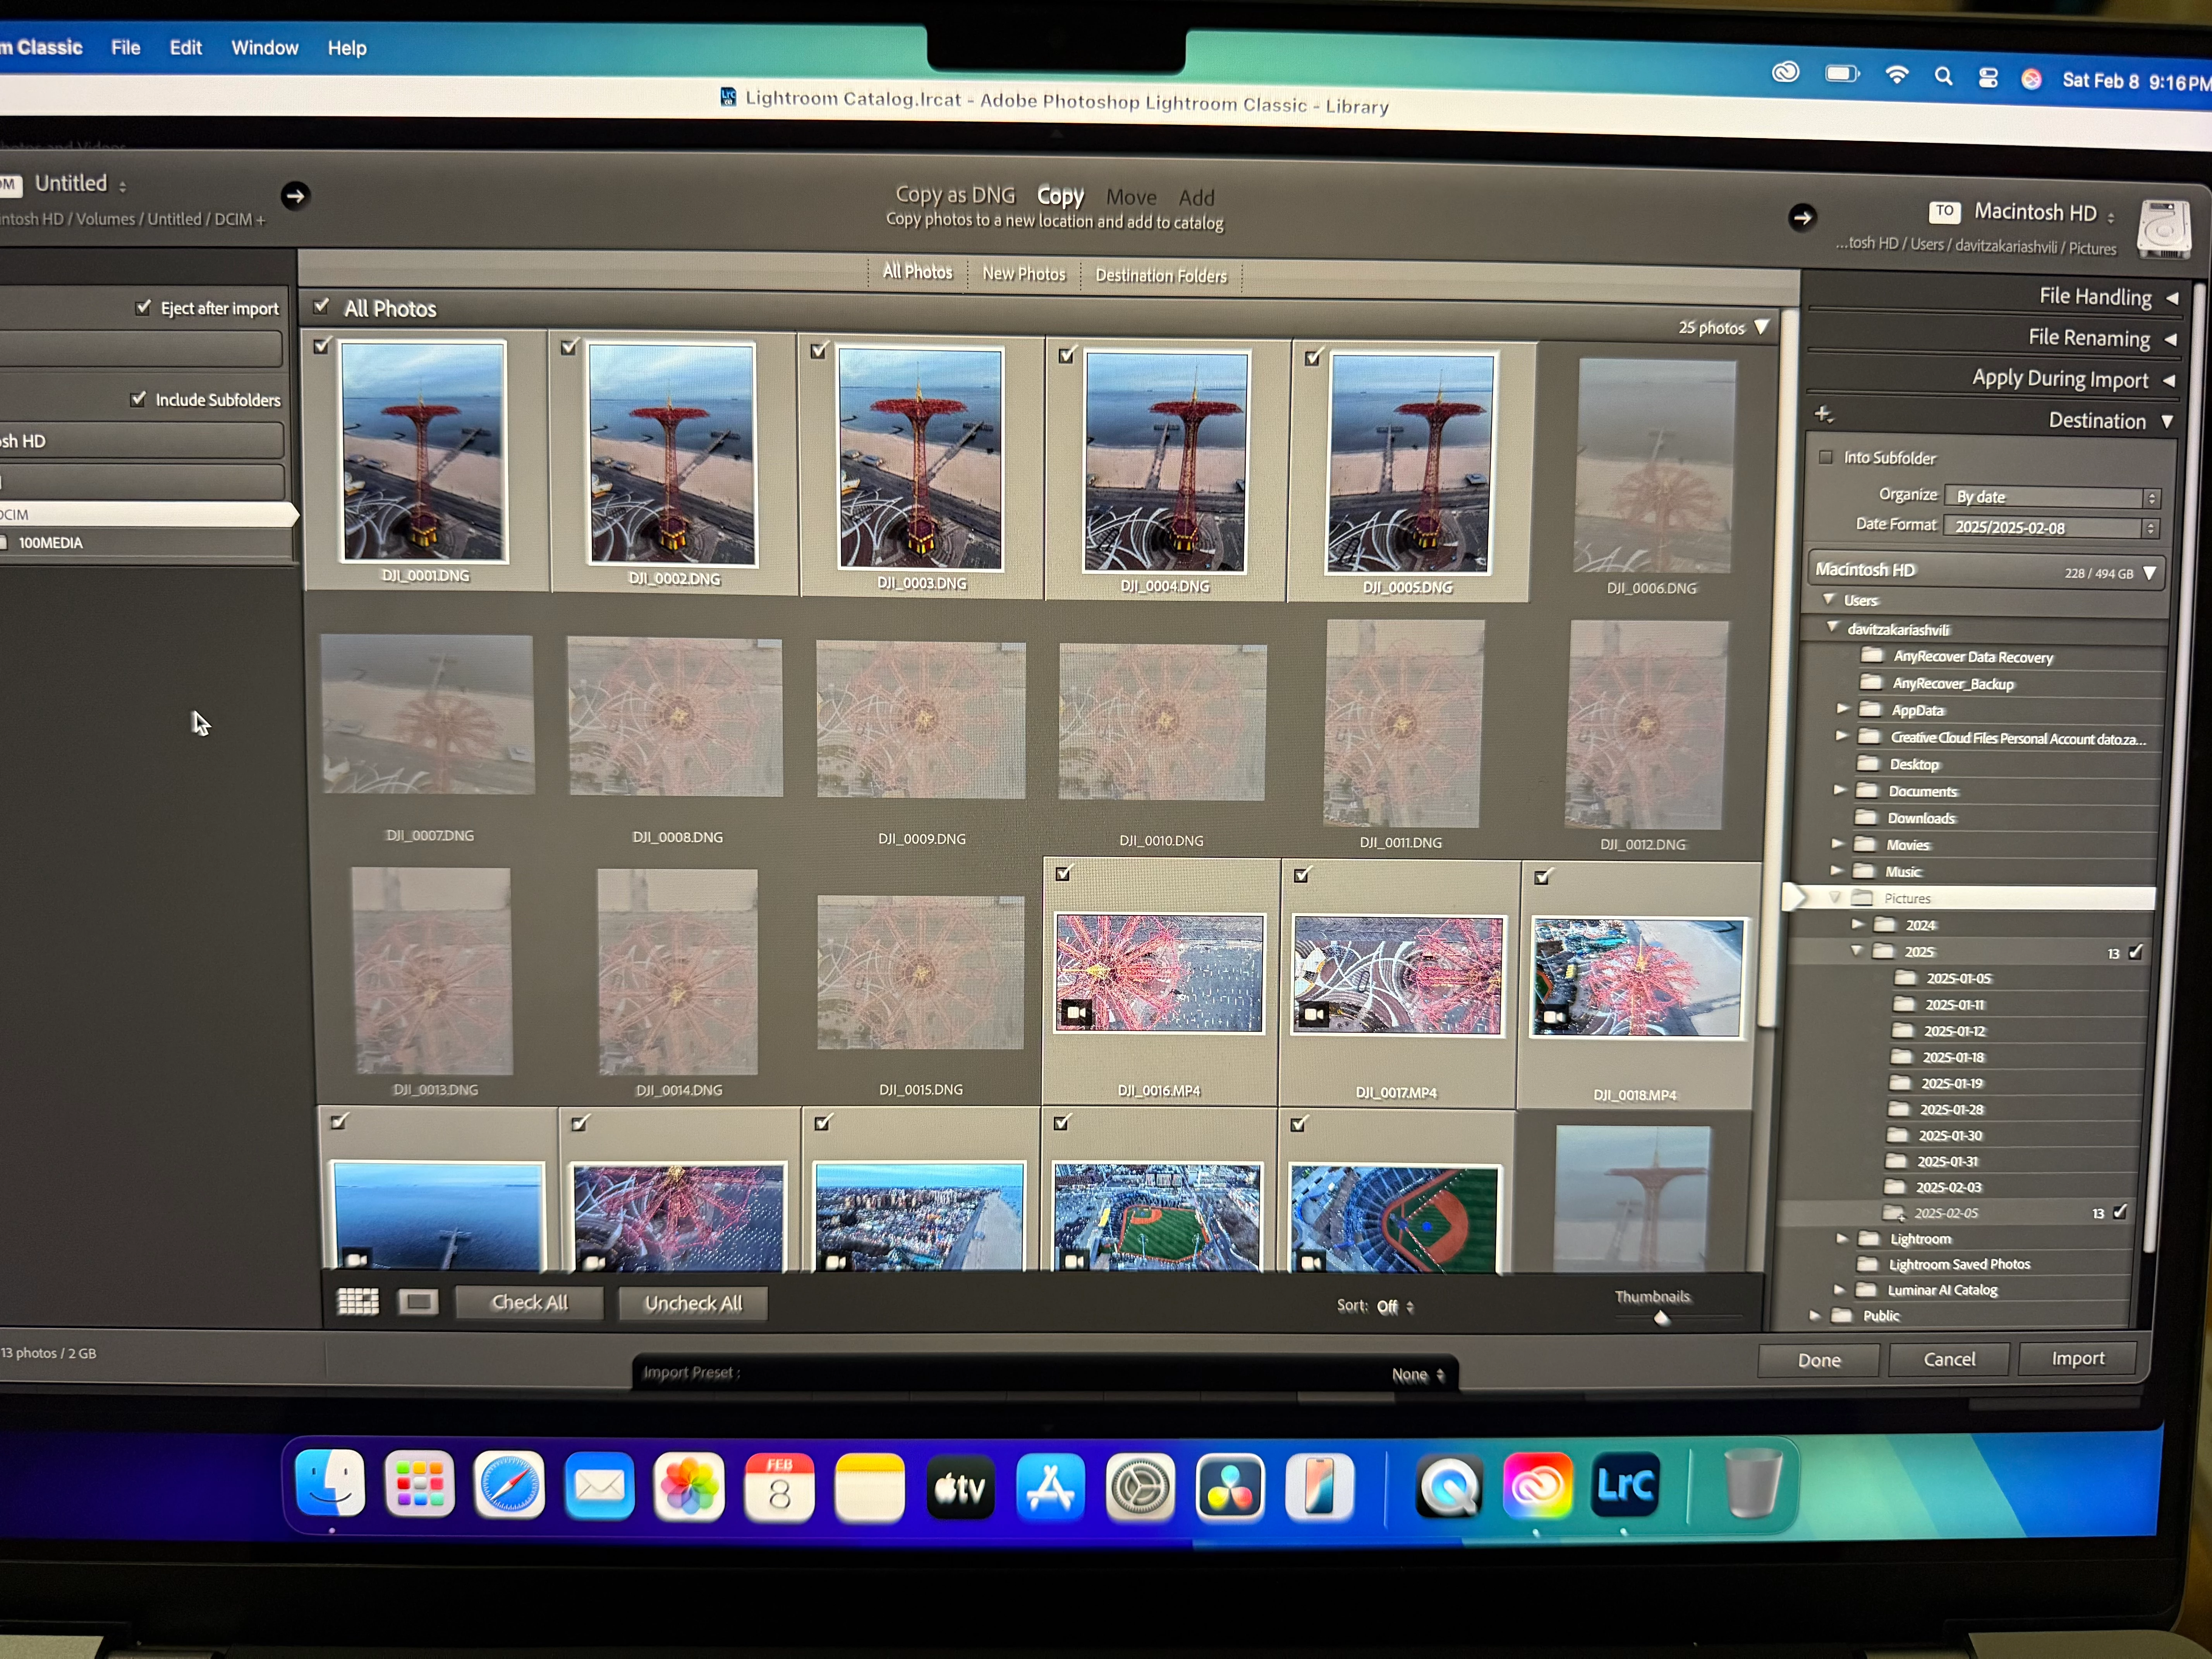Click the plus icon beside Destination
The height and width of the screenshot is (1659, 2212).
coord(1823,414)
